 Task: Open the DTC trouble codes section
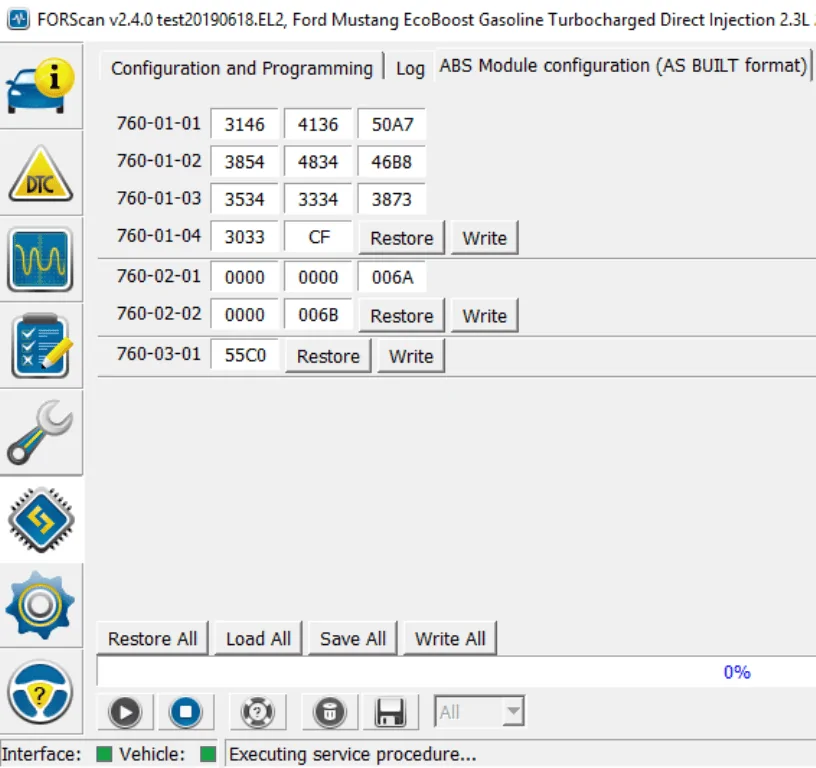pyautogui.click(x=41, y=173)
